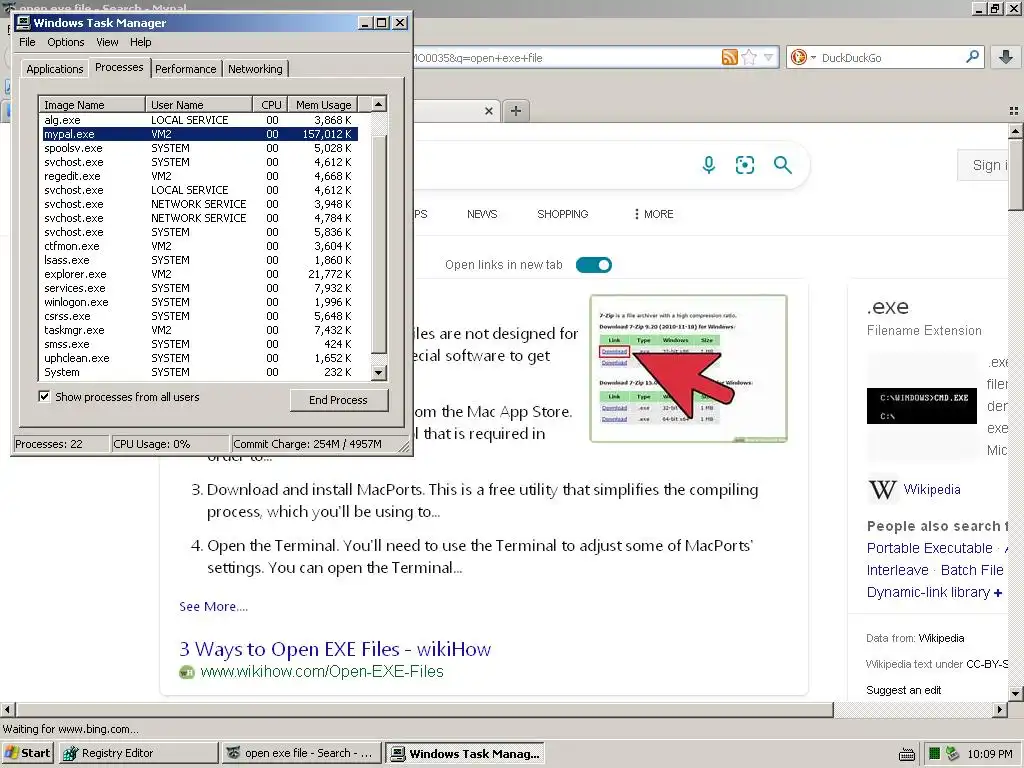Viewport: 1024px width, 768px height.
Task: Click the Bing microphone voice search icon
Action: coord(709,165)
